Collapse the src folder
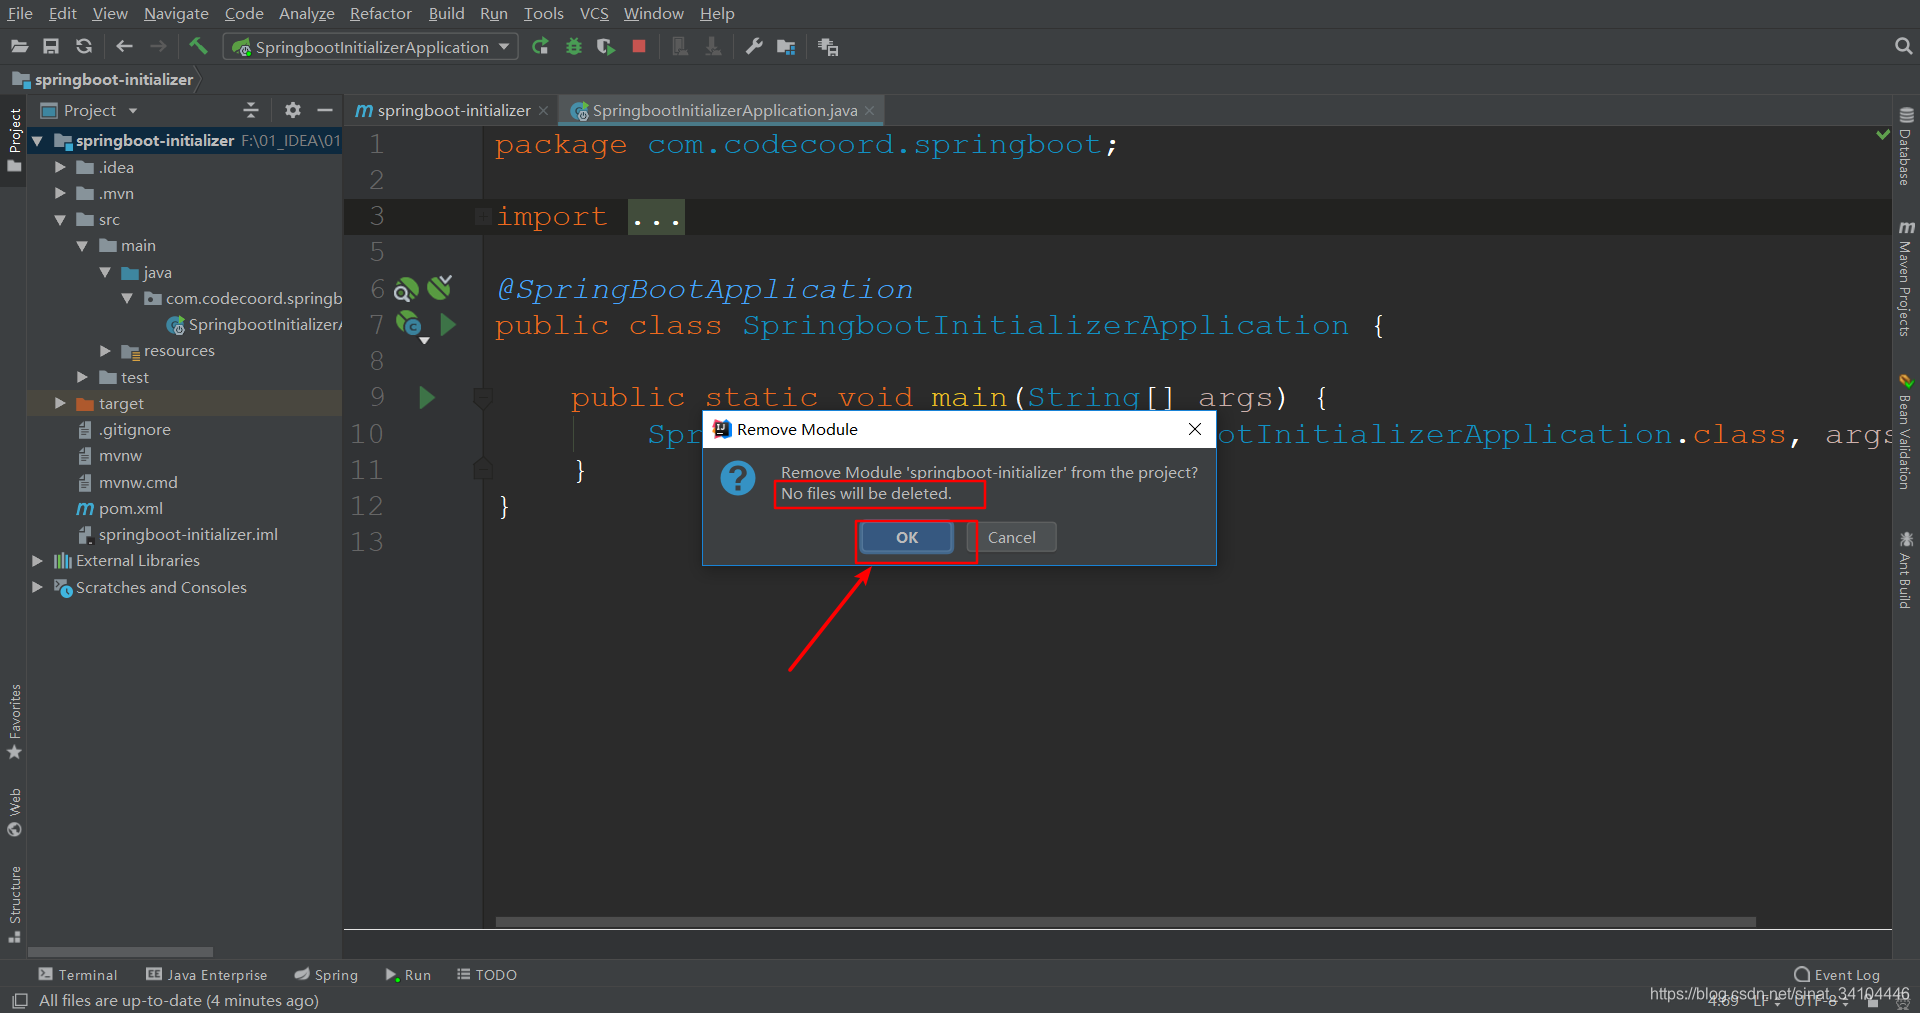This screenshot has width=1920, height=1013. 60,220
